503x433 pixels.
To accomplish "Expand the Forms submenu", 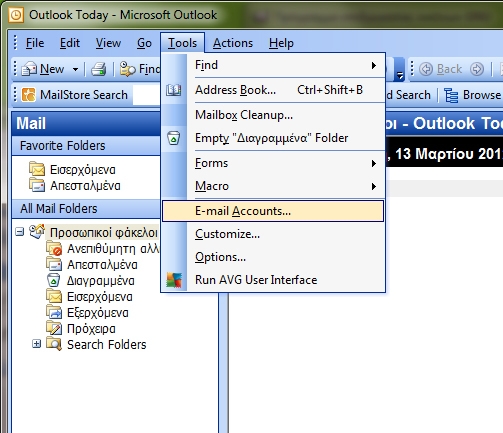I will [374, 163].
